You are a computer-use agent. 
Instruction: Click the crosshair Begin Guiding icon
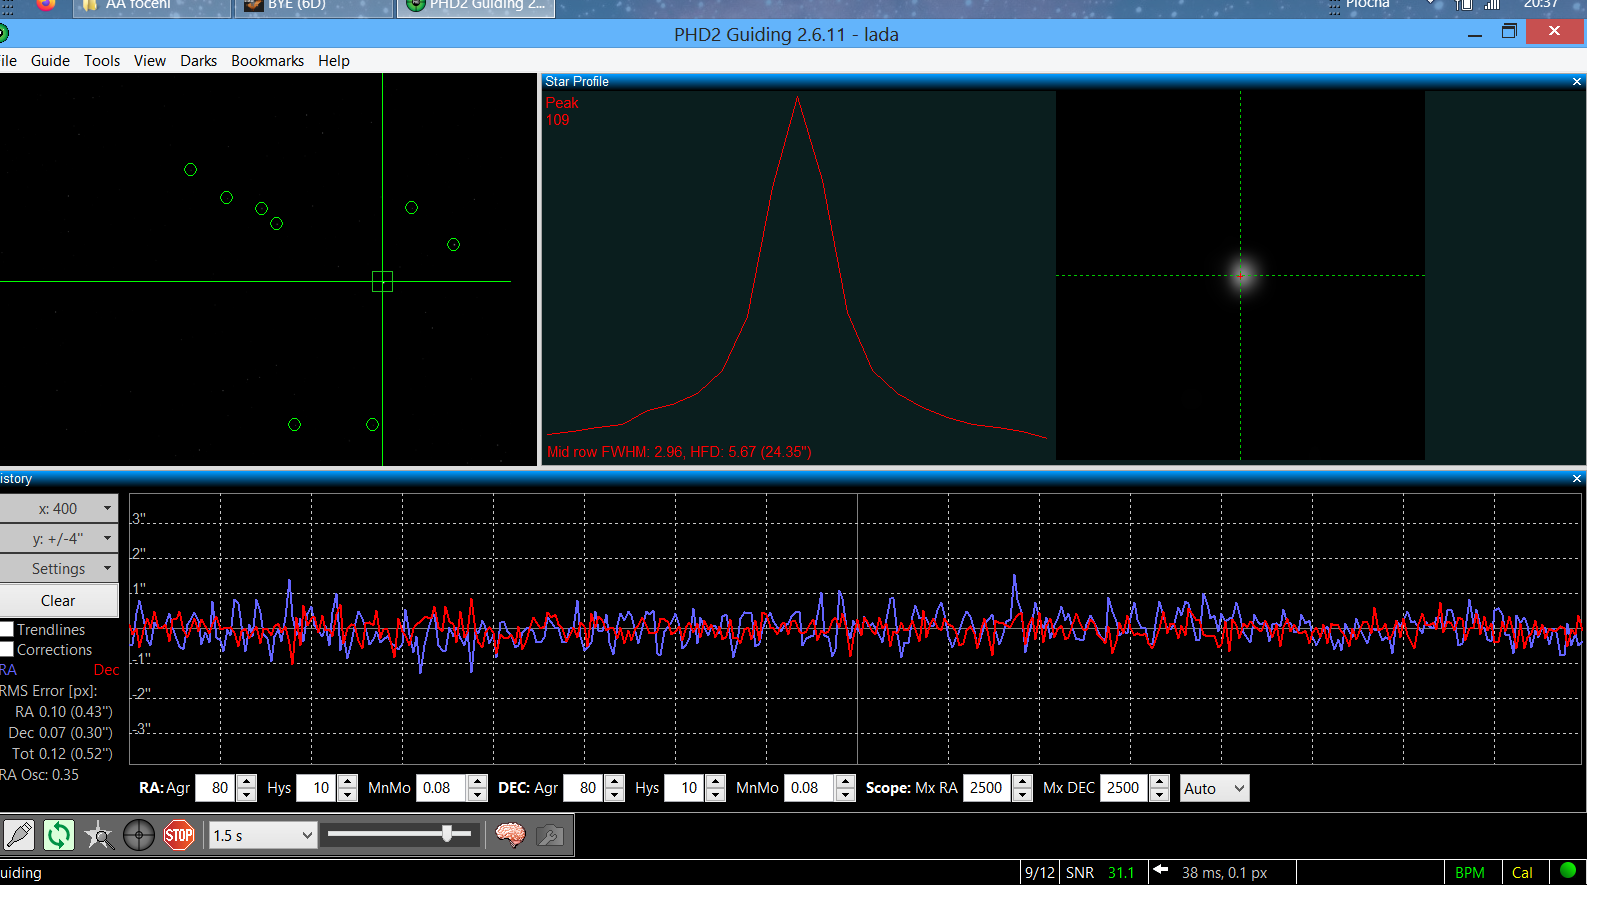point(139,835)
